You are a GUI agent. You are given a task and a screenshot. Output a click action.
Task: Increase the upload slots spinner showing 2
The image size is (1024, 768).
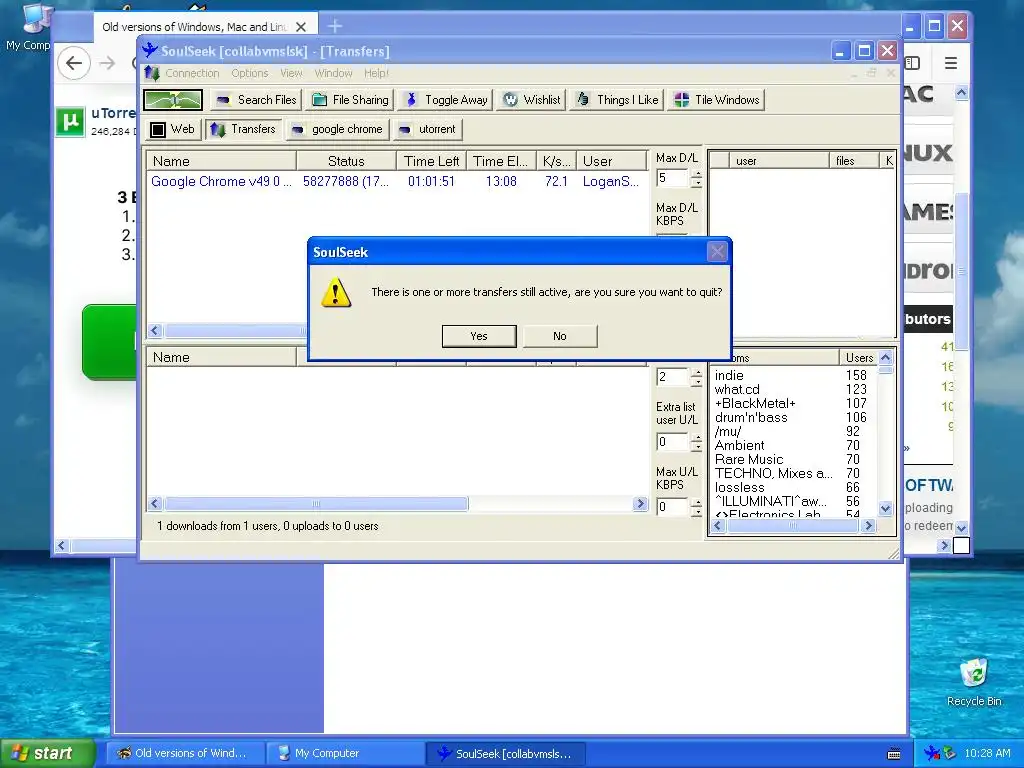click(696, 372)
